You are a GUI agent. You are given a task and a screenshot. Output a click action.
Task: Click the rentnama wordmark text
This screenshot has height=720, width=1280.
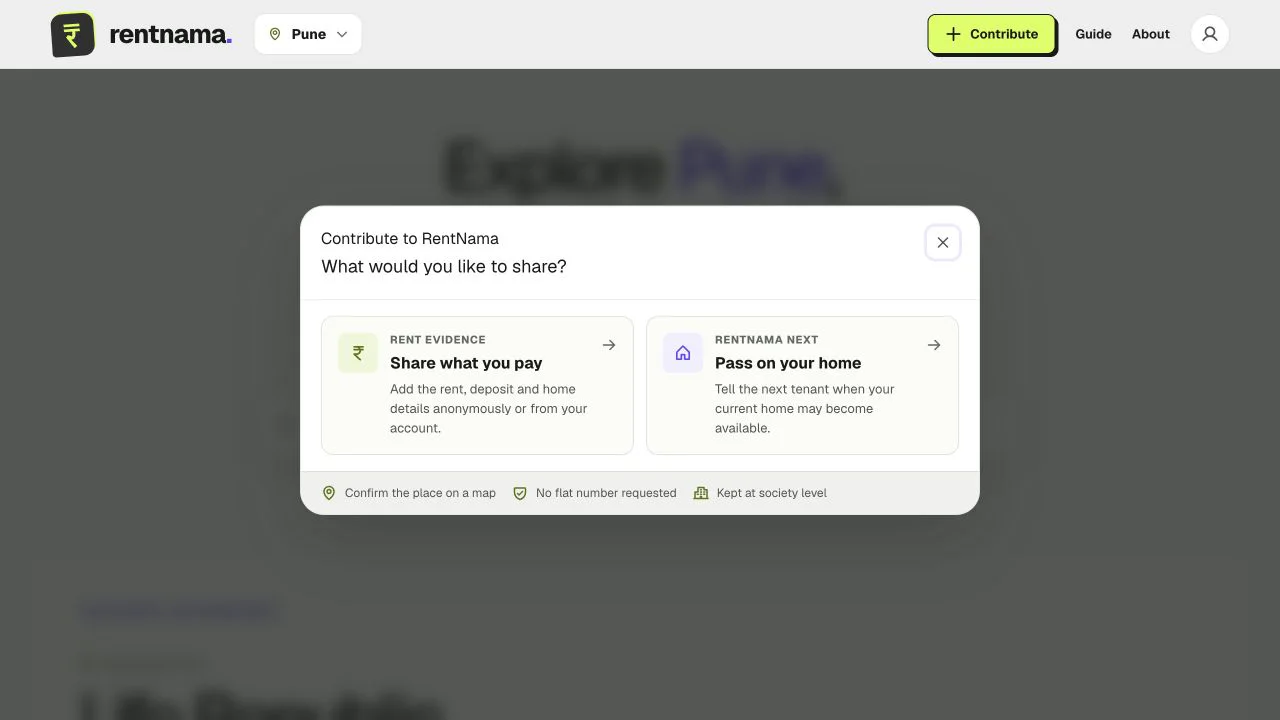tap(170, 34)
